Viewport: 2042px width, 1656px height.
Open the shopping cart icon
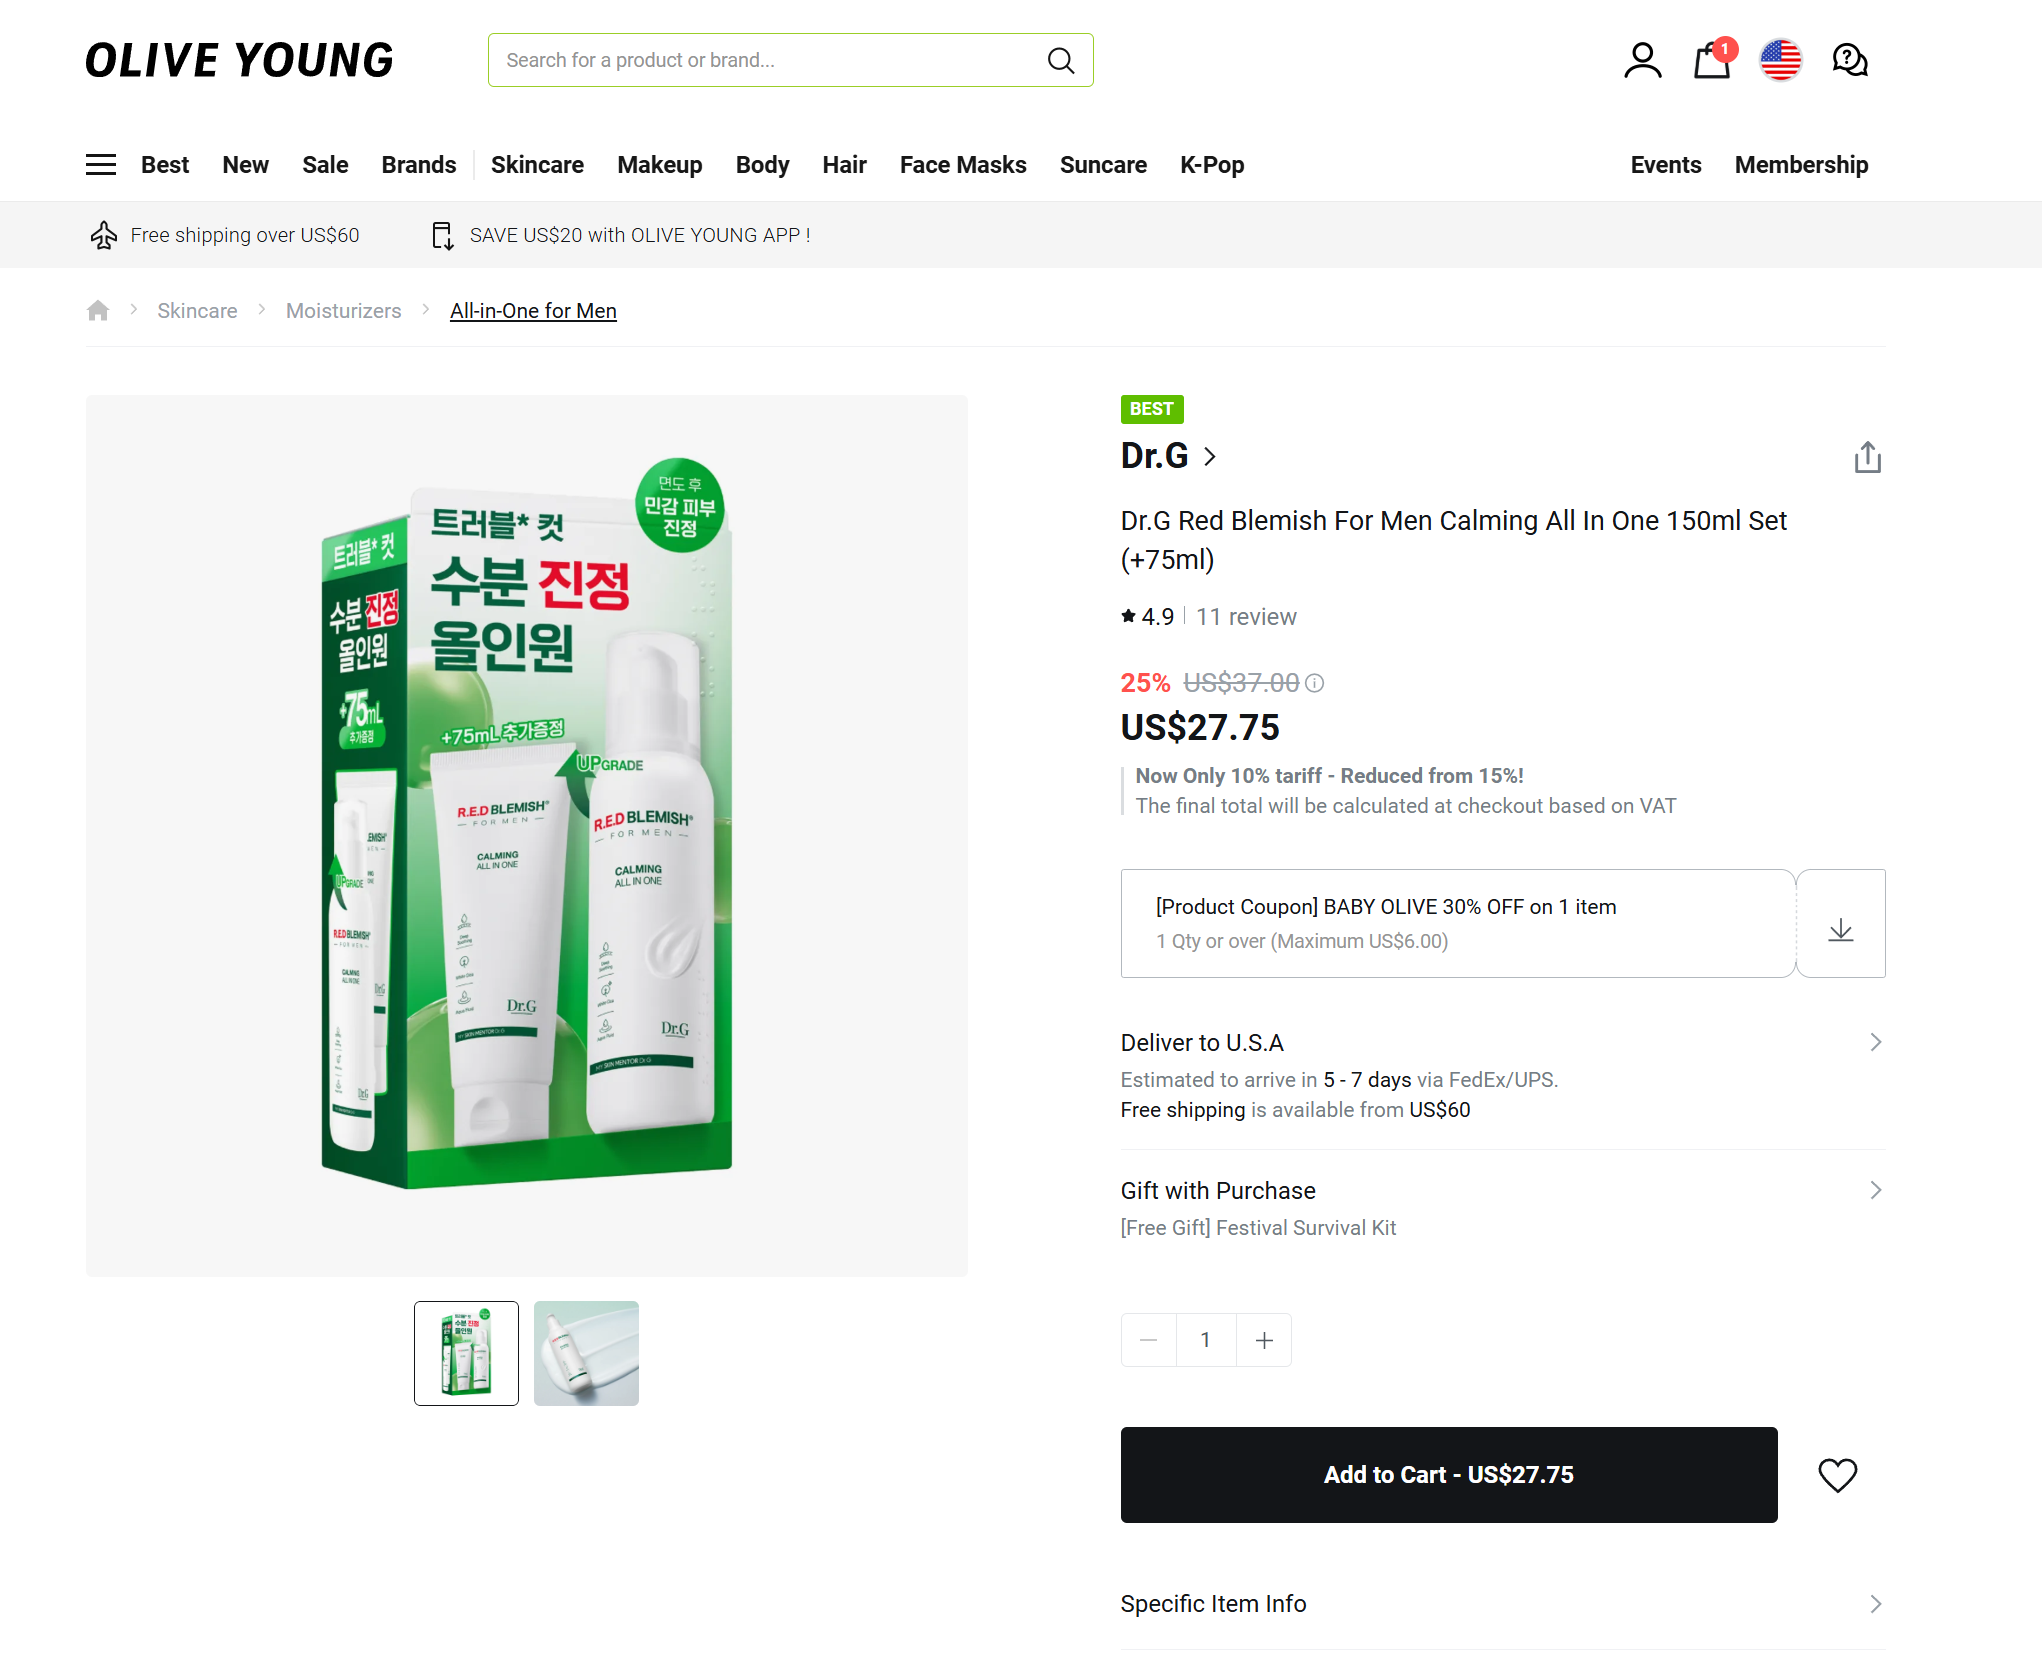(1711, 61)
